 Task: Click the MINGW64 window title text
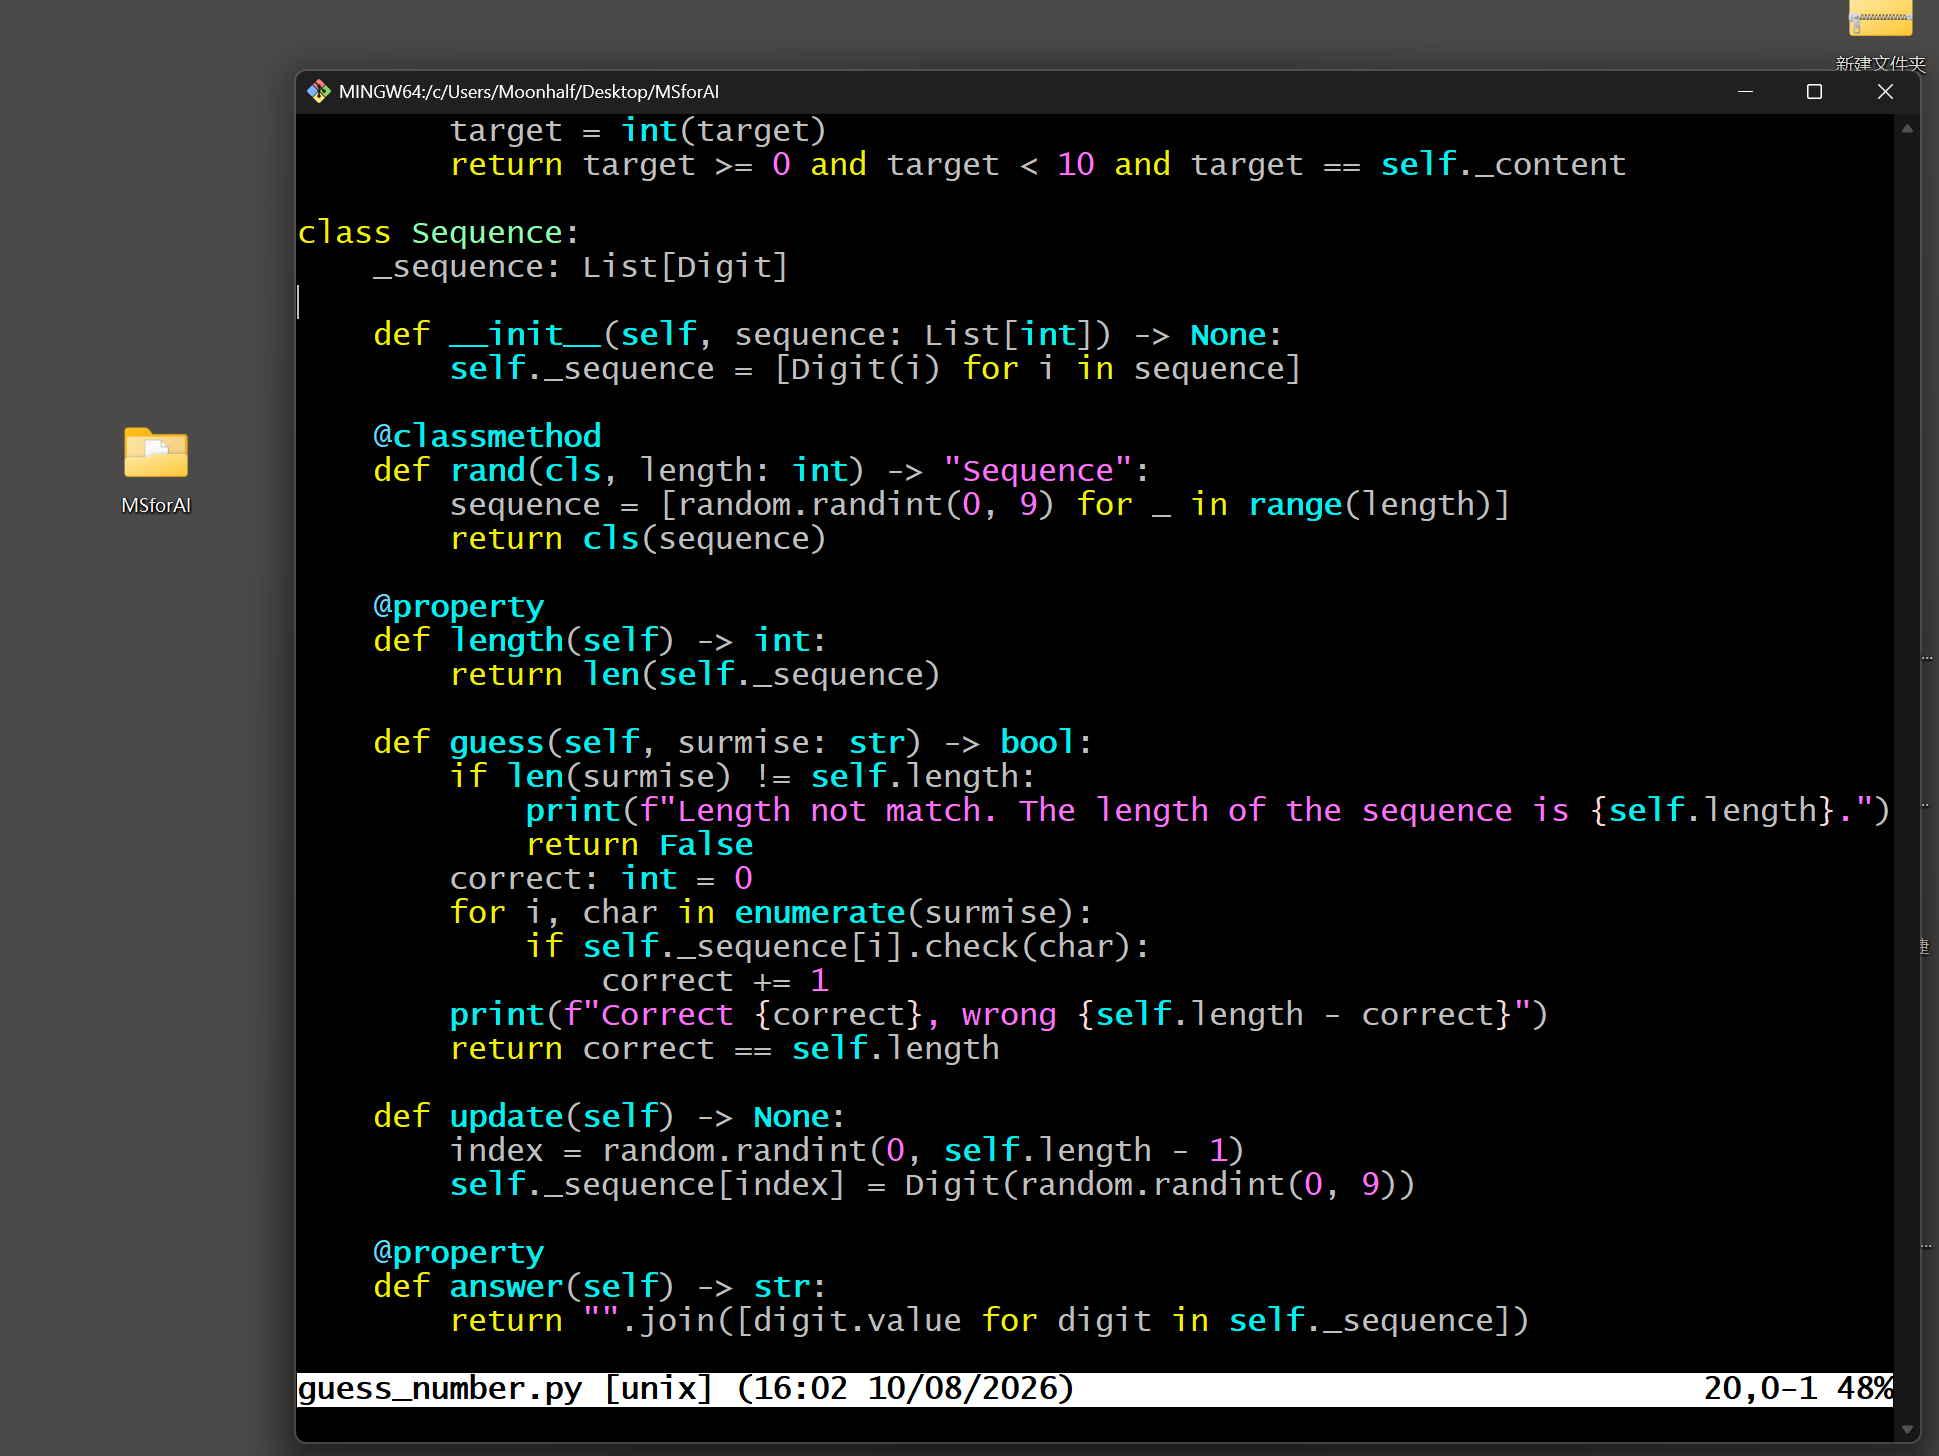click(529, 92)
